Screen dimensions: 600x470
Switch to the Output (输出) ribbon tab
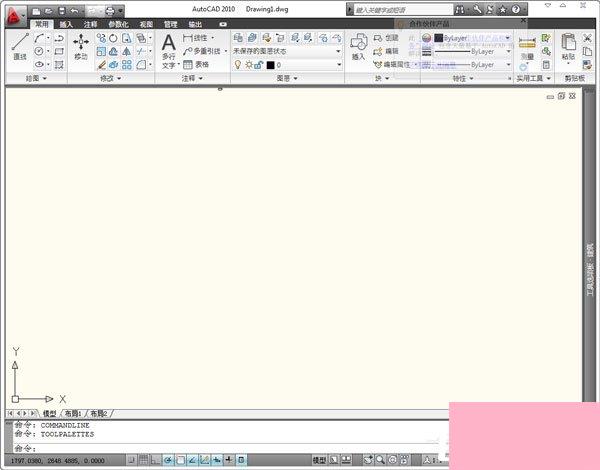tap(195, 24)
